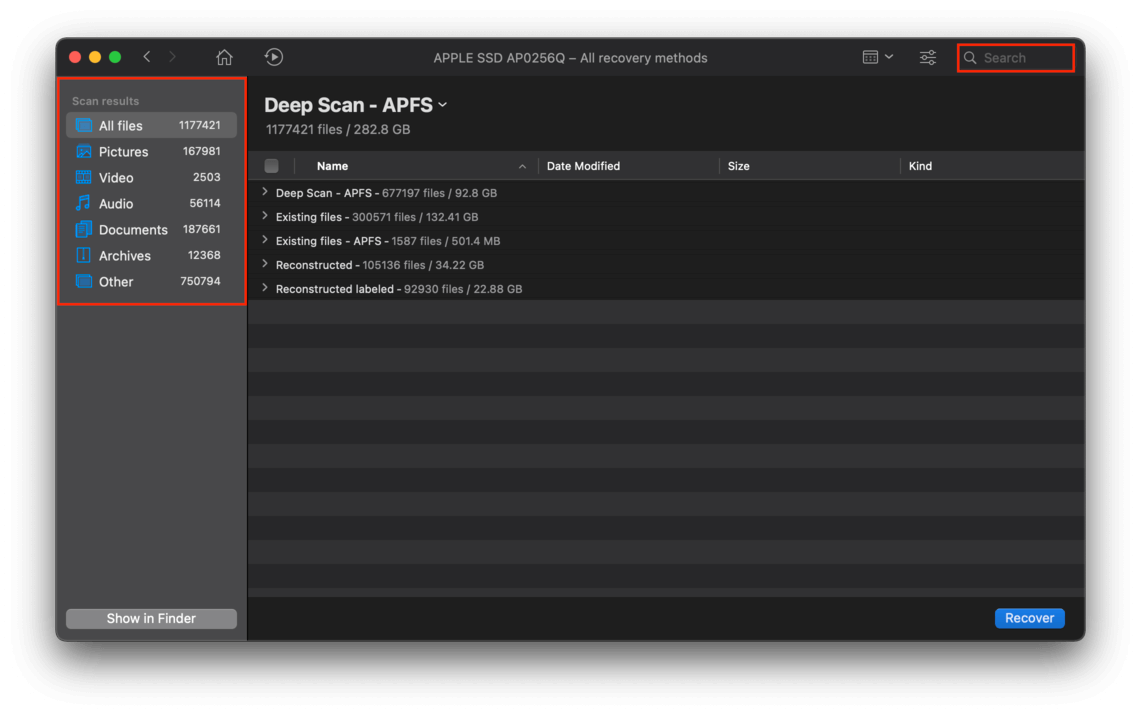Open the view mode dropdown
This screenshot has height=715, width=1141.
[x=878, y=57]
